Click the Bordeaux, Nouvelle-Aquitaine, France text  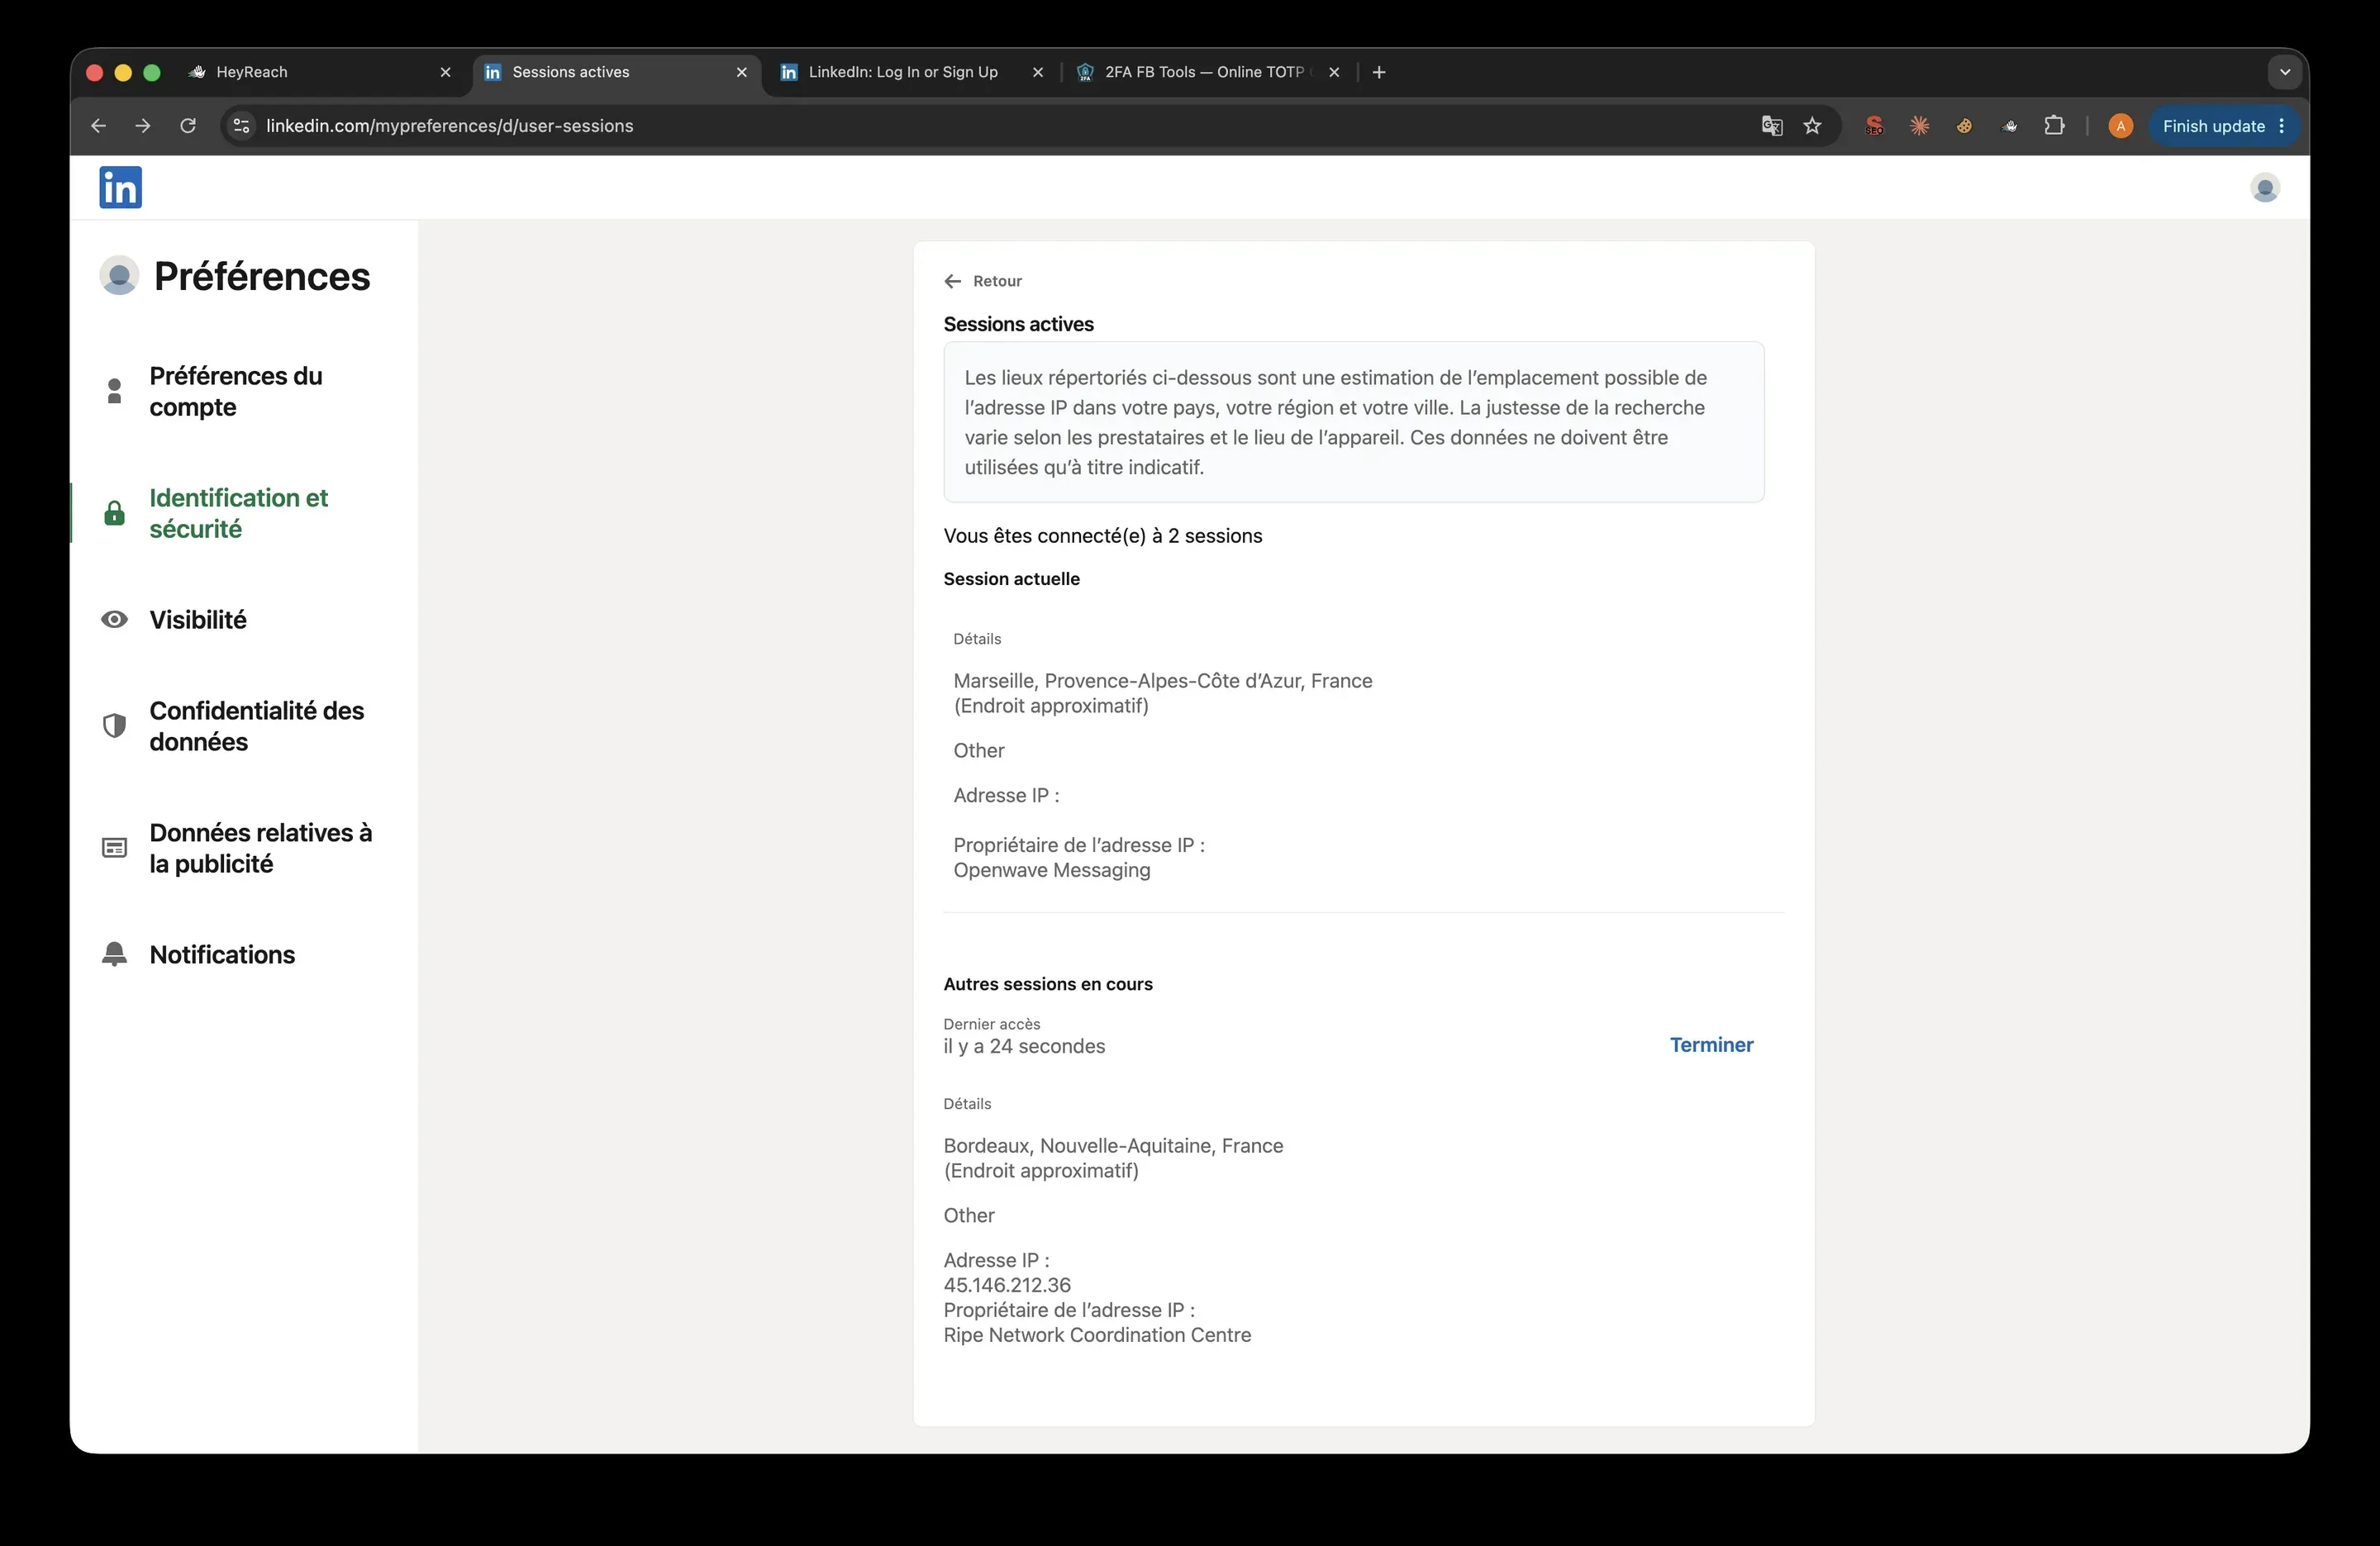[1113, 1145]
